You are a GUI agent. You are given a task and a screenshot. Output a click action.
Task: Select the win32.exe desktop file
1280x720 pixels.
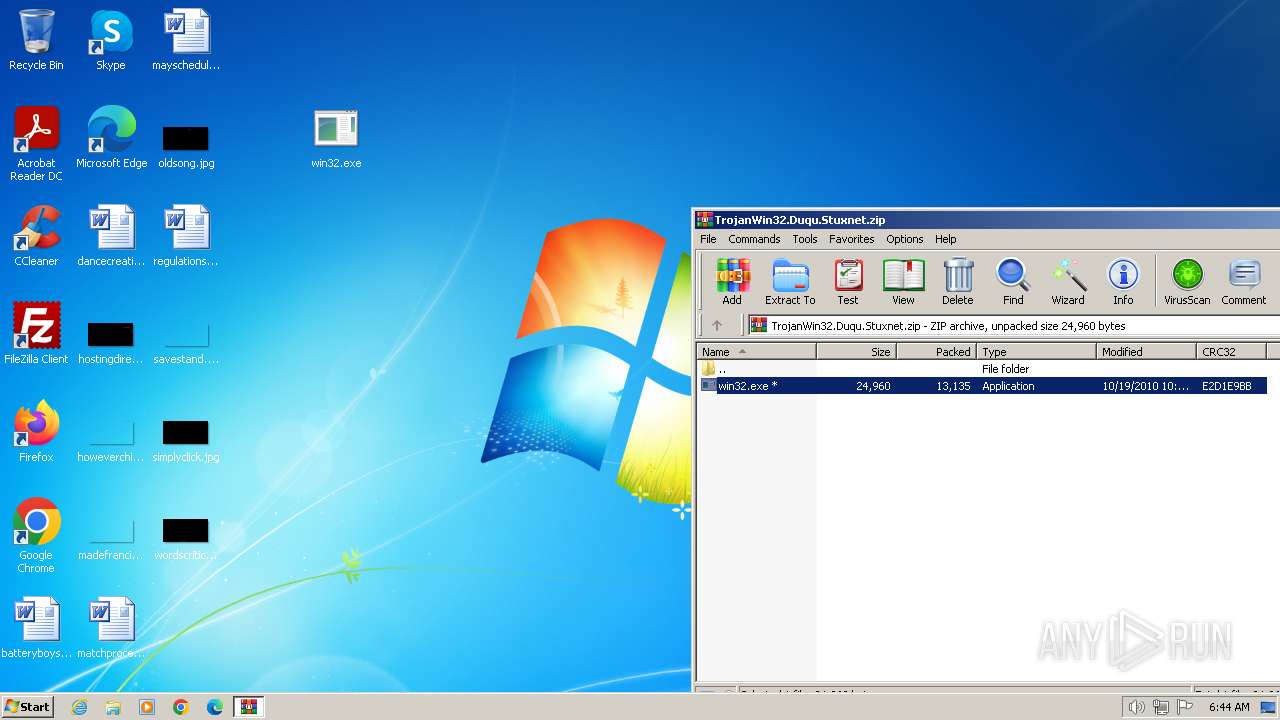pyautogui.click(x=336, y=138)
